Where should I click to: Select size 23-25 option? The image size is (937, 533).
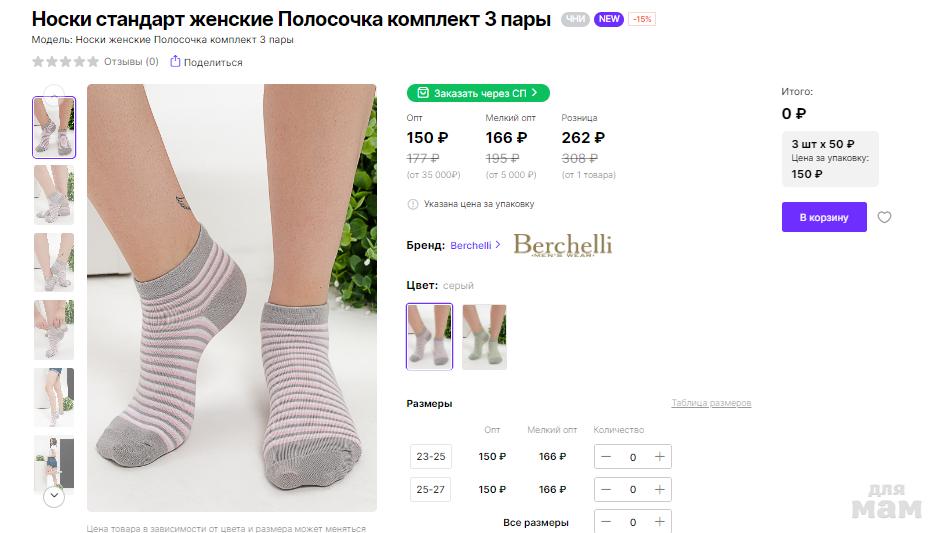click(431, 457)
